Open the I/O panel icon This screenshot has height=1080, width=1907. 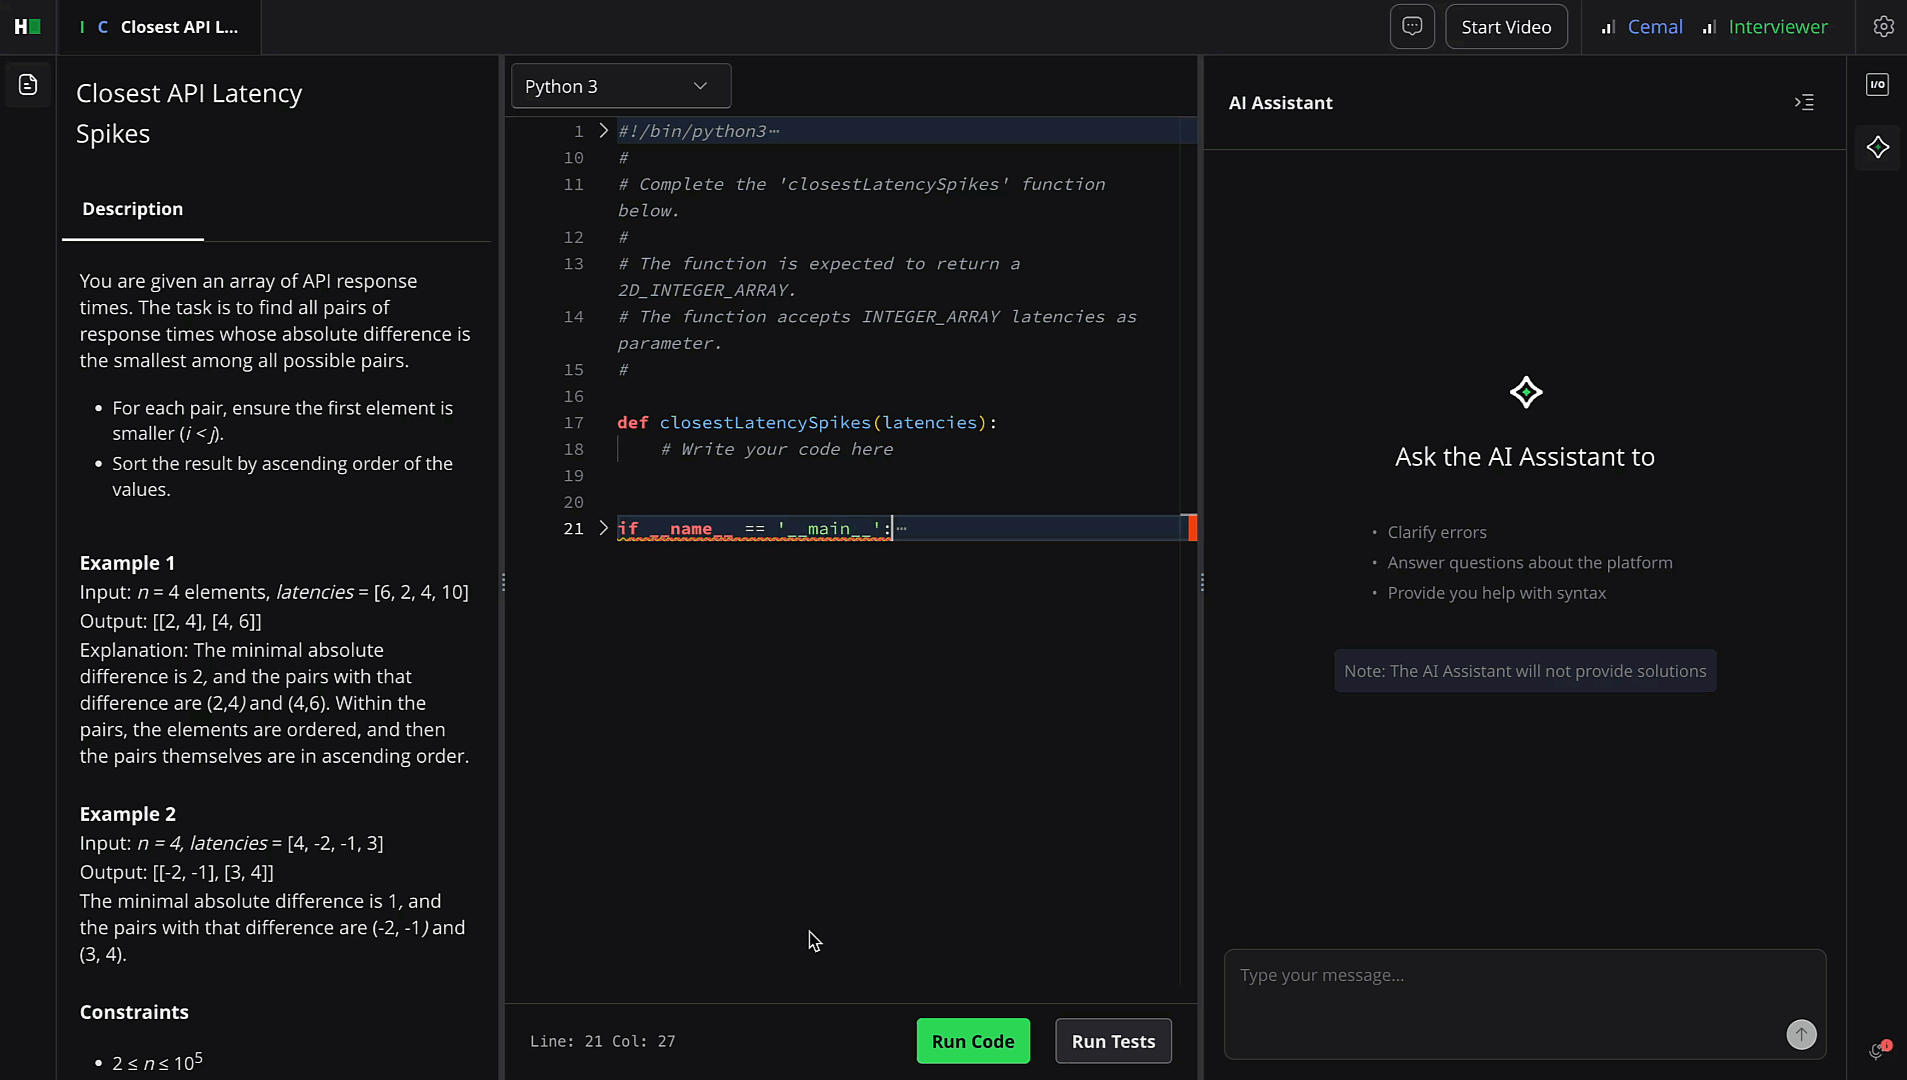point(1878,84)
